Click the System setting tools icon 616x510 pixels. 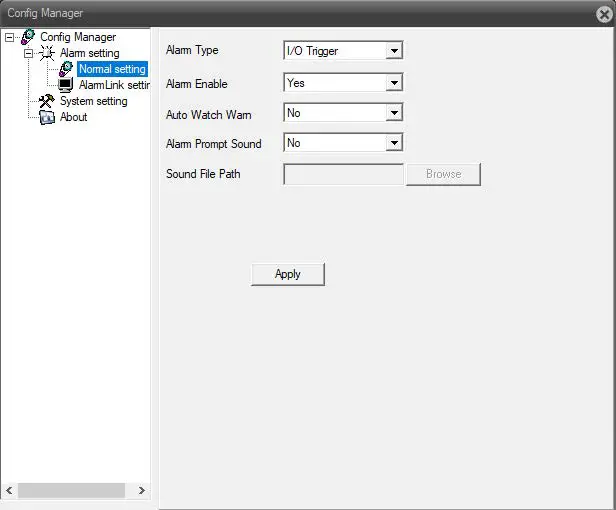point(47,101)
